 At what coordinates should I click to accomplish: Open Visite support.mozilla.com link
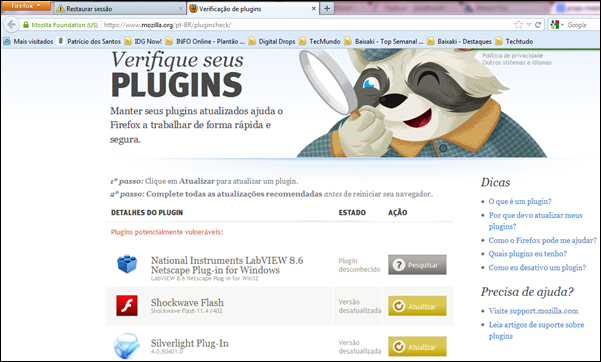click(x=533, y=311)
